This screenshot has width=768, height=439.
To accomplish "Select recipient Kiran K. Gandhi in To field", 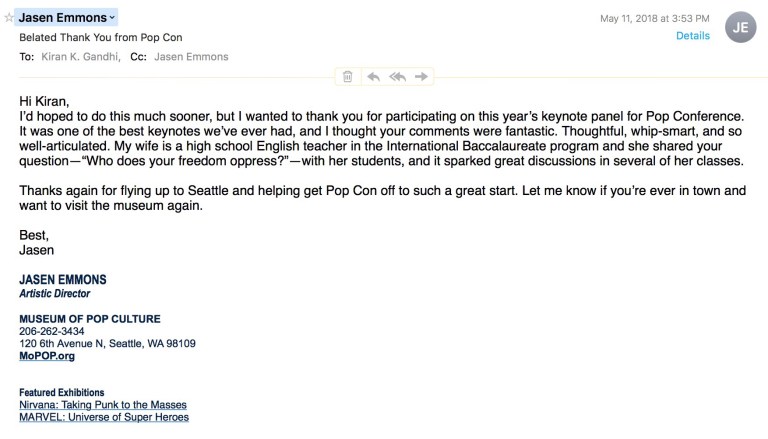I will 81,57.
